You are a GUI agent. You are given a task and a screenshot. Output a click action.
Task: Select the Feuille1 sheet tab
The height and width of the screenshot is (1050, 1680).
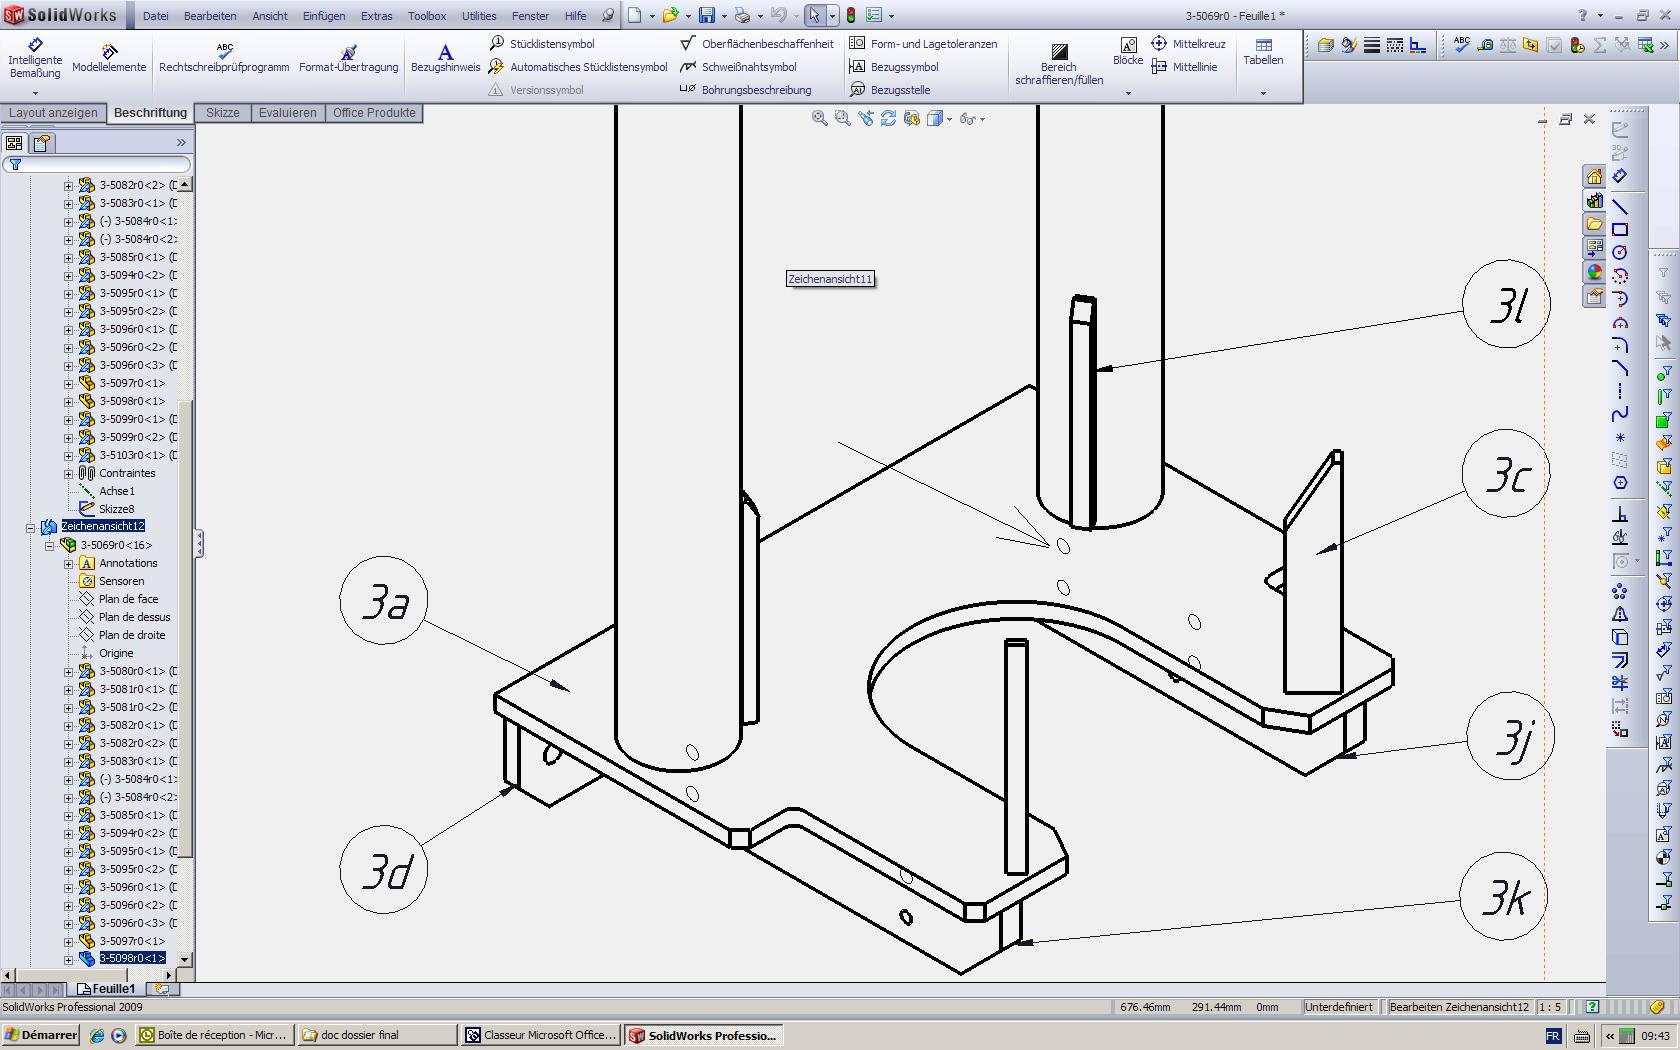(x=106, y=989)
